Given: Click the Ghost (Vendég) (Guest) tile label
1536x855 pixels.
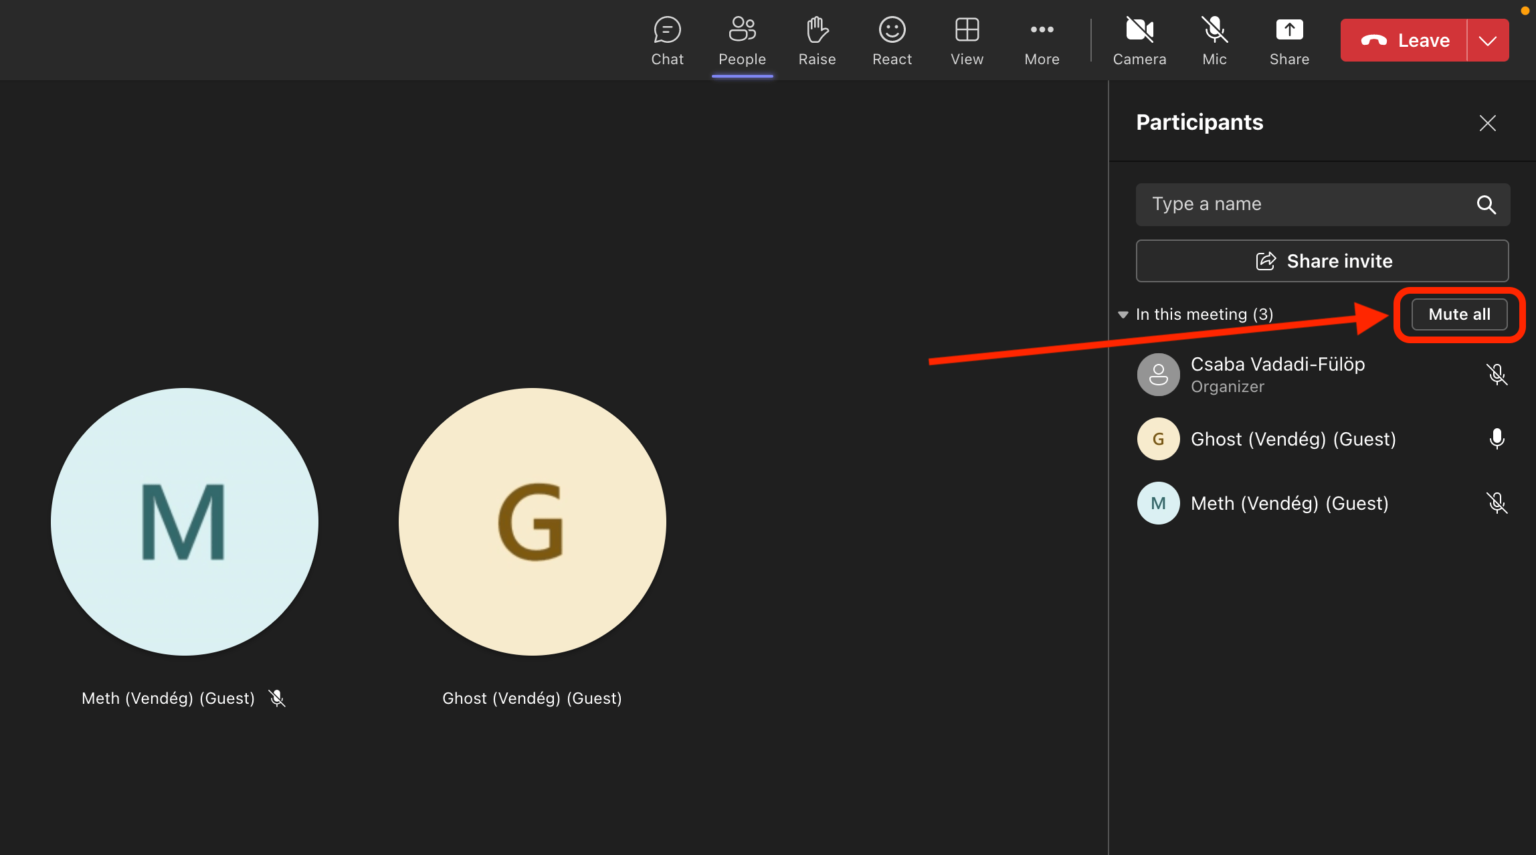Looking at the screenshot, I should pyautogui.click(x=532, y=698).
